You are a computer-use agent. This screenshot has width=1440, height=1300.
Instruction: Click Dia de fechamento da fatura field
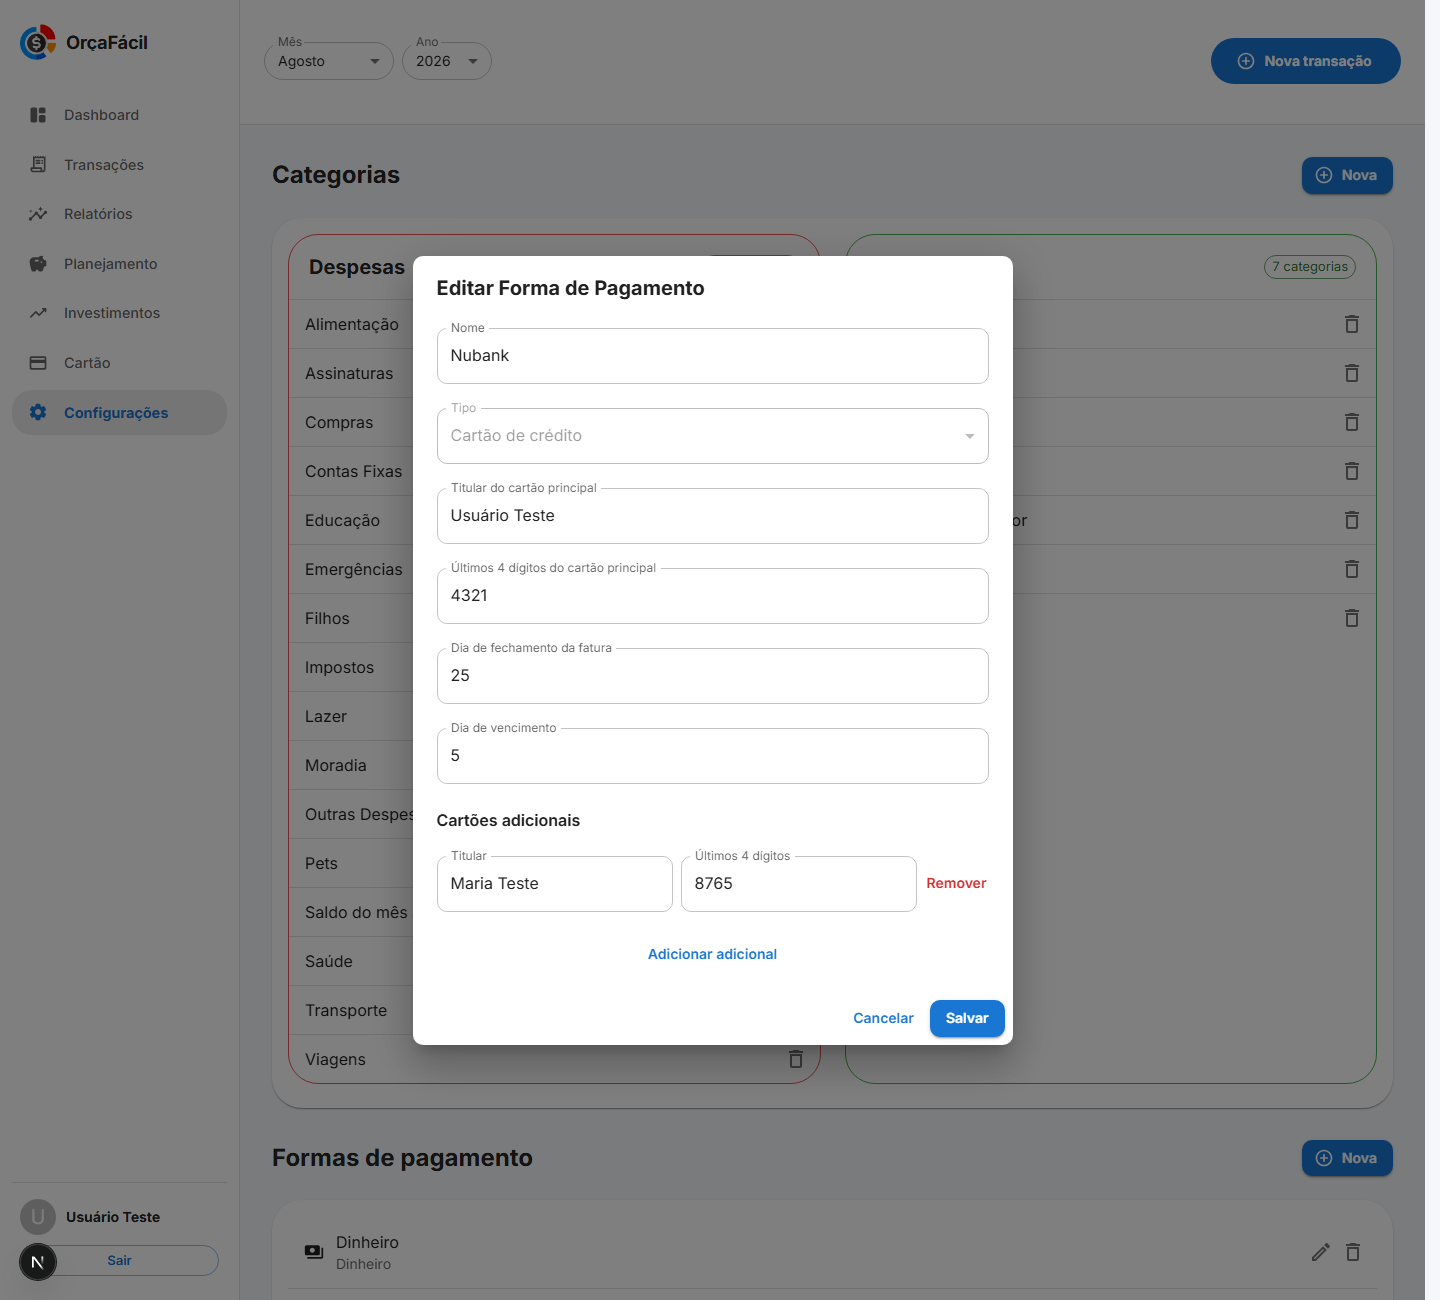click(712, 676)
